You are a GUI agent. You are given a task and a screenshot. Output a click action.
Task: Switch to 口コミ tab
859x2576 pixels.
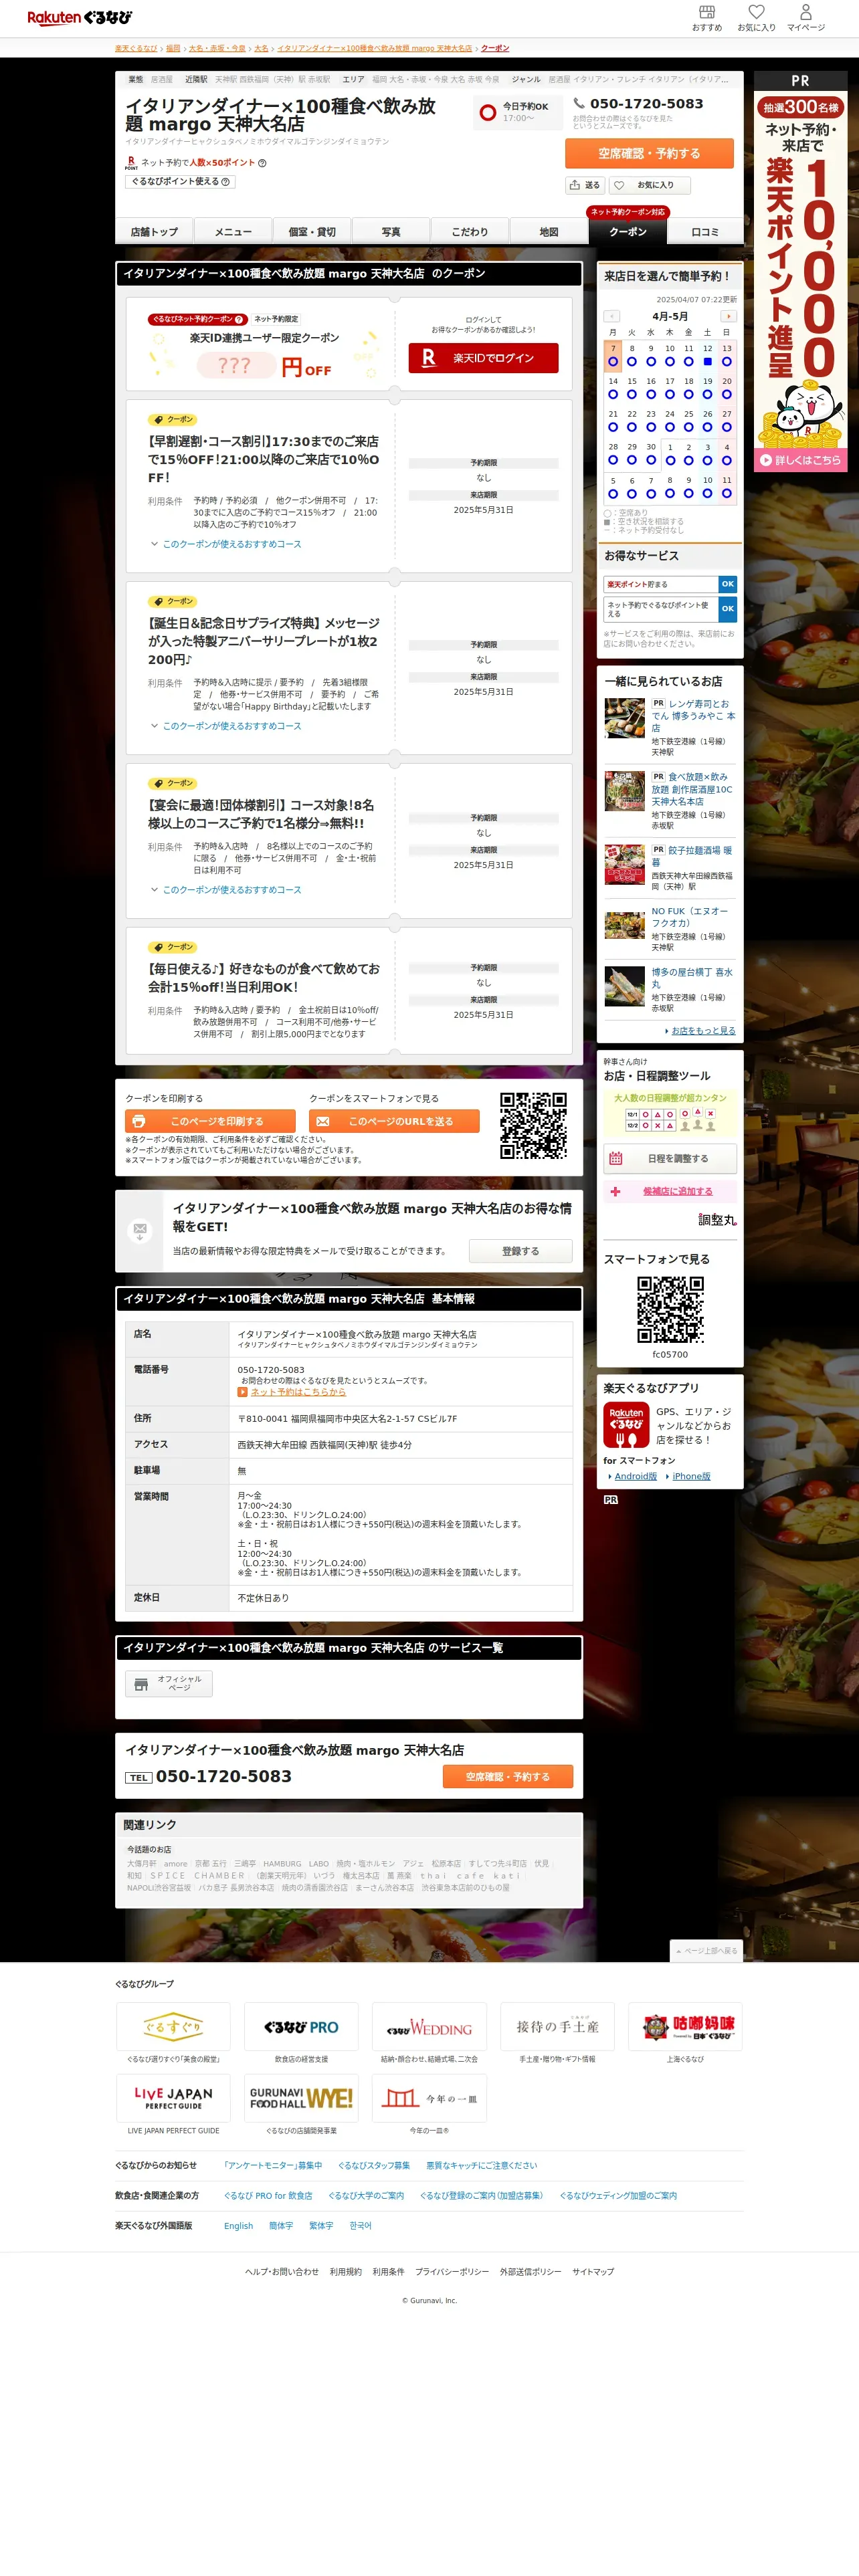click(705, 231)
